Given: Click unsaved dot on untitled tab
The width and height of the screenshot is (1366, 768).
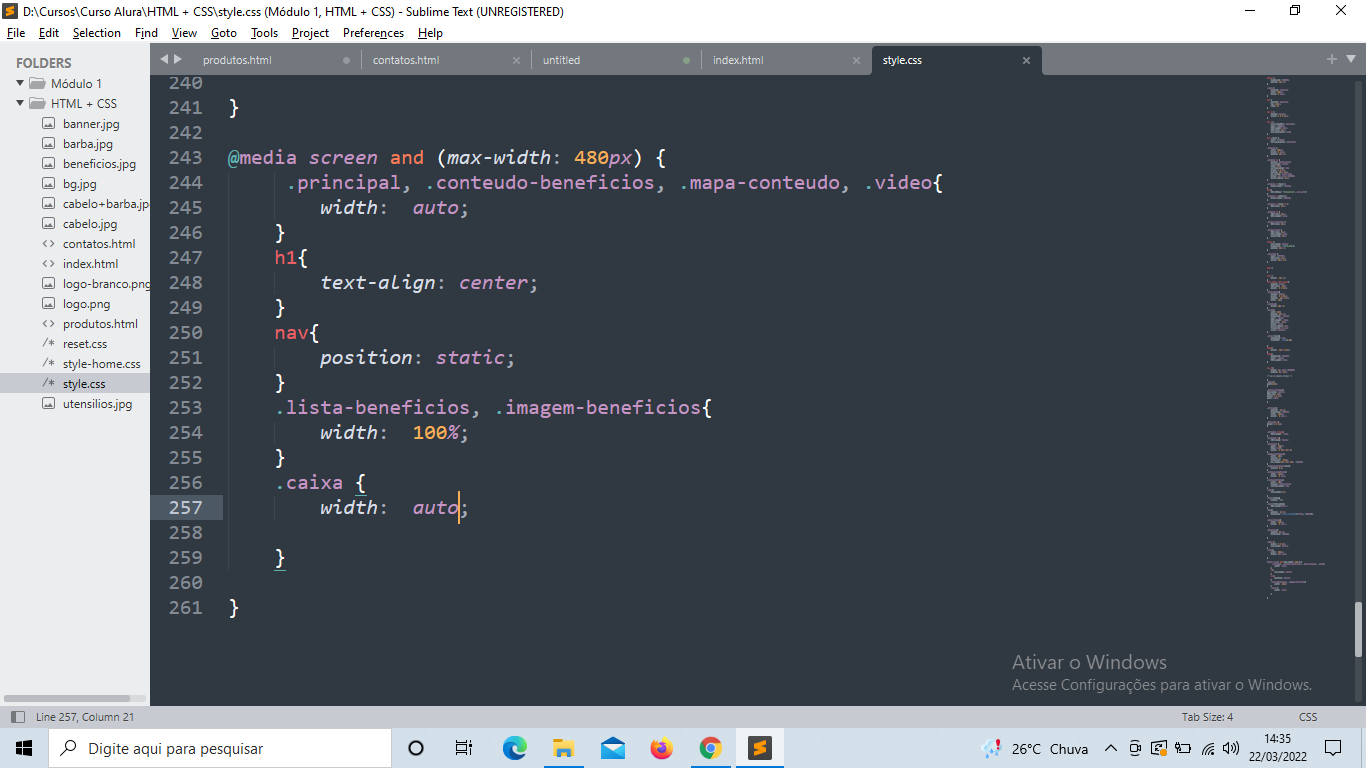Looking at the screenshot, I should click(687, 60).
